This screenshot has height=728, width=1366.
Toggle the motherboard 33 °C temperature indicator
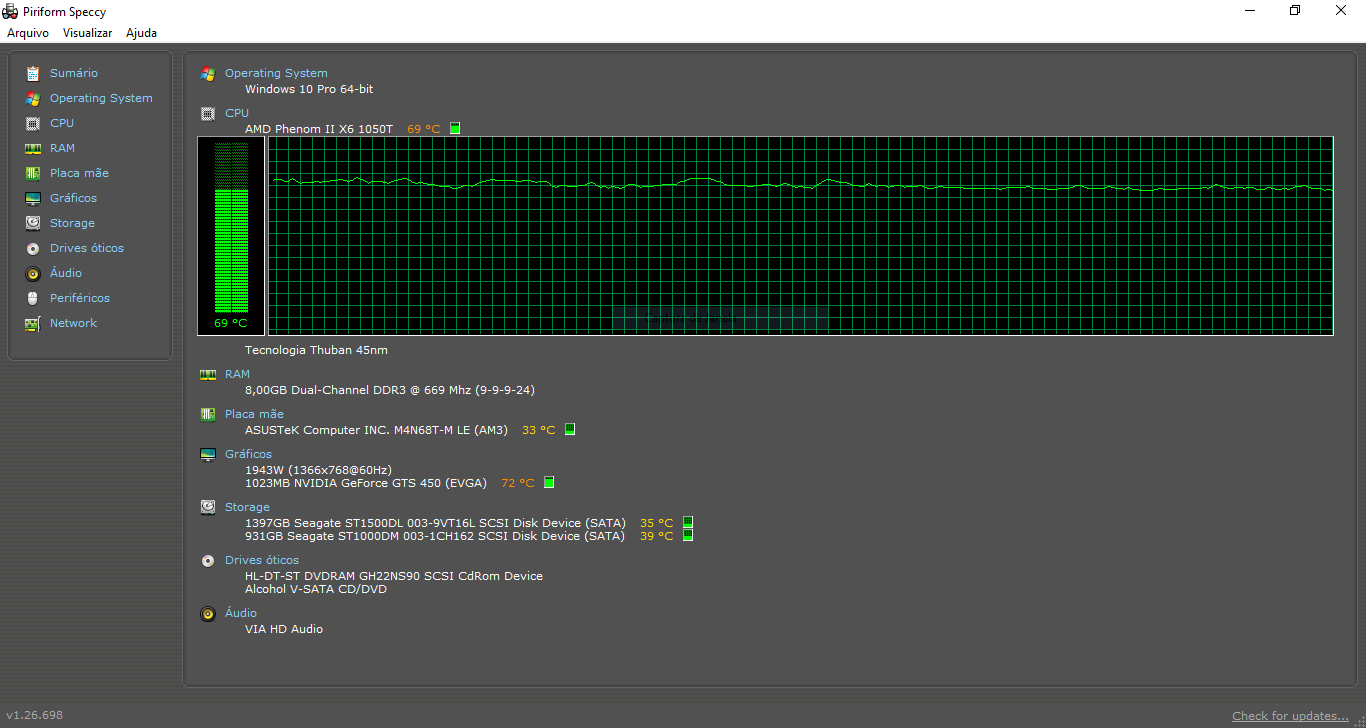[570, 429]
